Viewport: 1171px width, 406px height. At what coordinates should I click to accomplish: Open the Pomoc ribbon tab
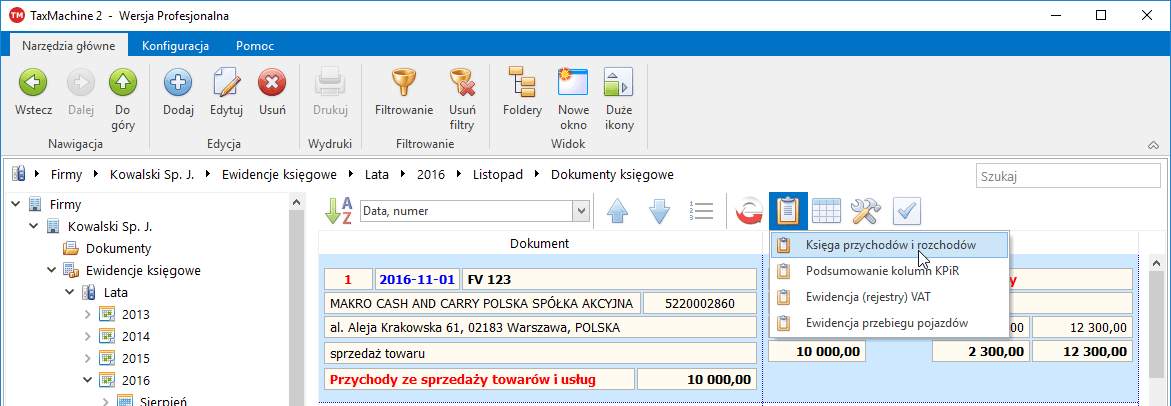[255, 46]
